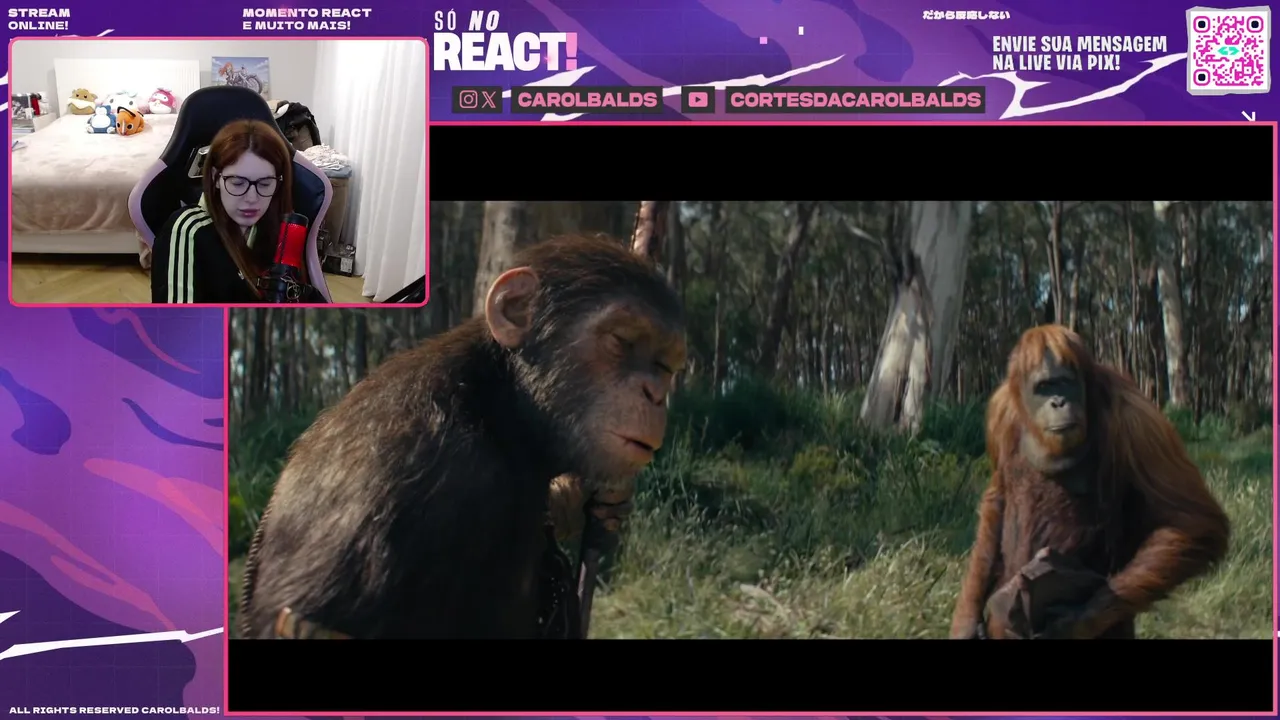Image resolution: width=1280 pixels, height=720 pixels.
Task: Click the MOMENTO REACT E MUITO MAIS! text
Action: pos(307,19)
